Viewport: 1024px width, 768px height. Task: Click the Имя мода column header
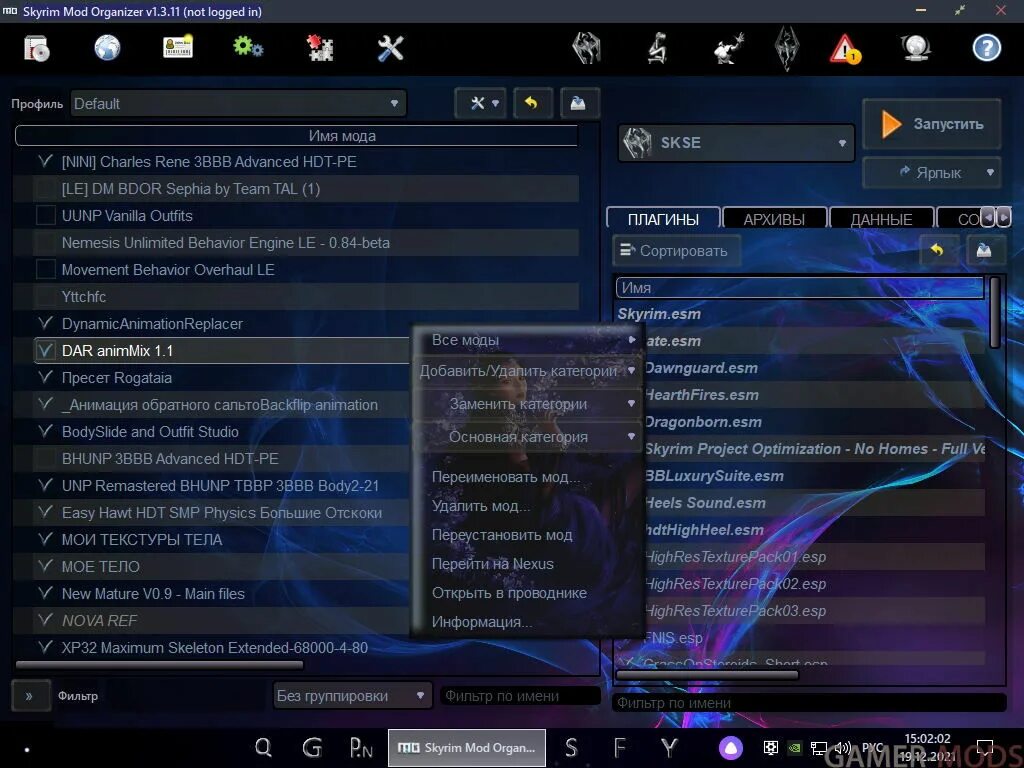point(297,136)
